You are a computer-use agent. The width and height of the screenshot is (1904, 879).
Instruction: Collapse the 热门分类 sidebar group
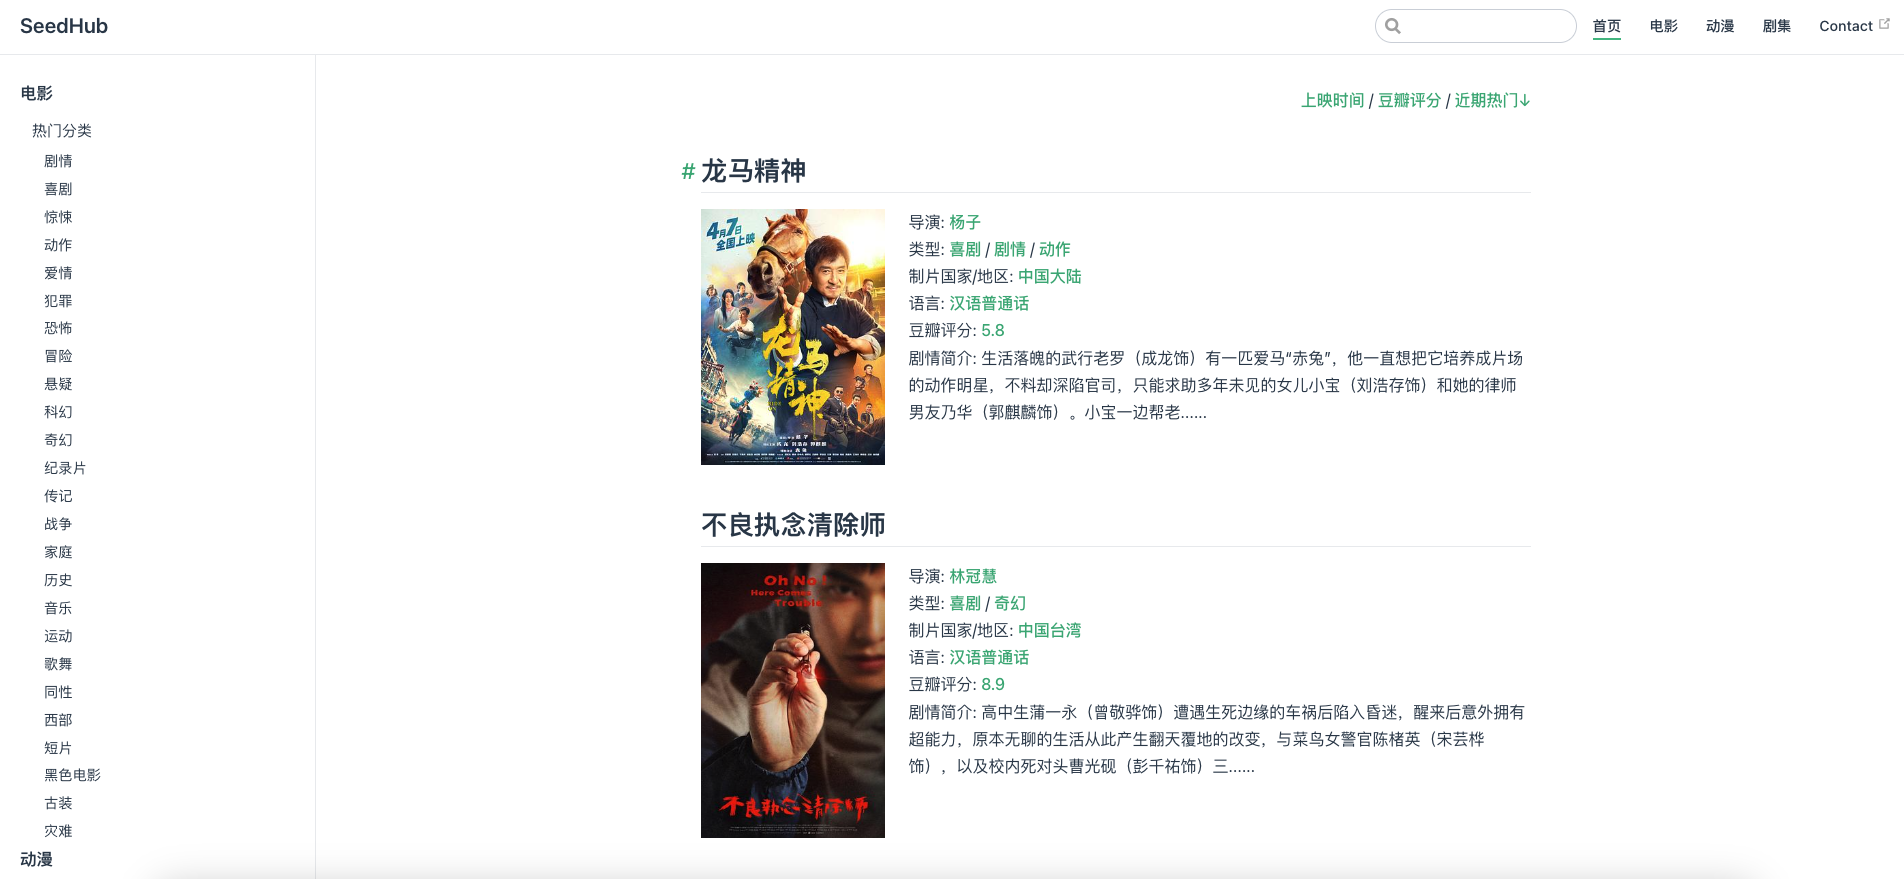(x=62, y=130)
